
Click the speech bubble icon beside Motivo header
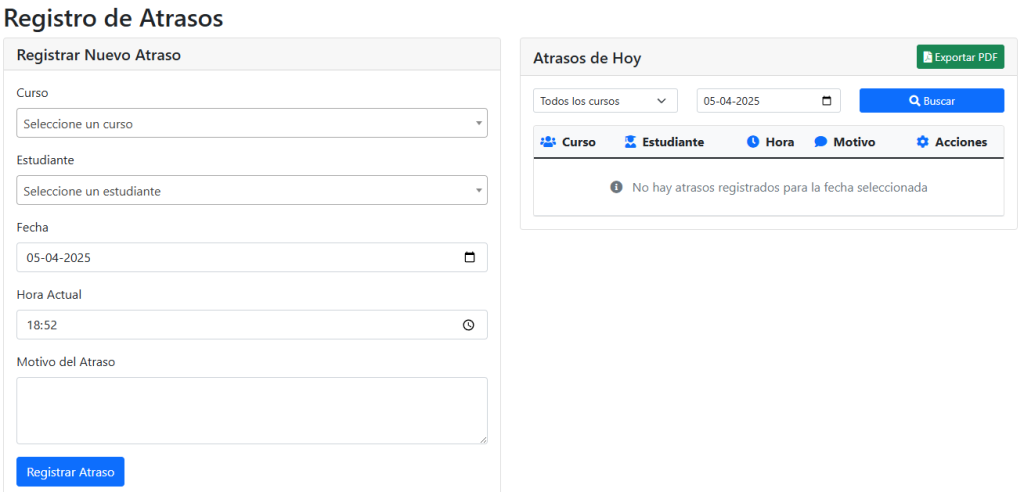(x=821, y=142)
